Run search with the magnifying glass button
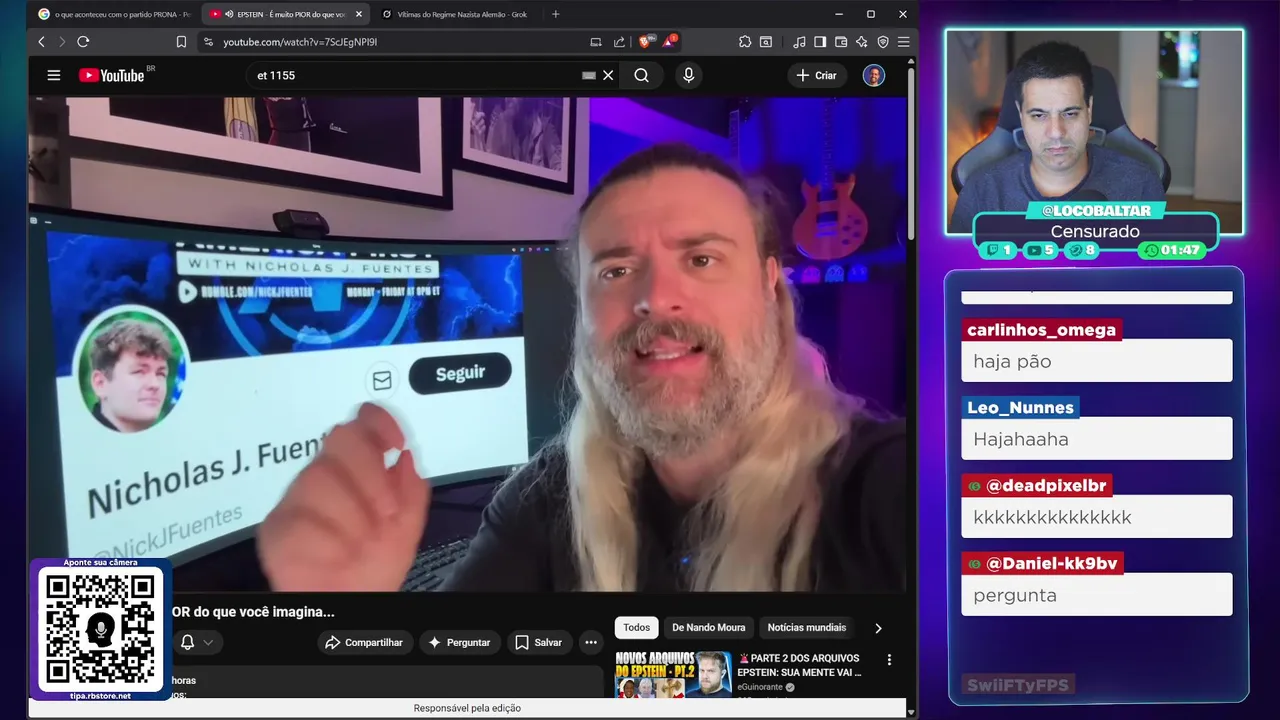The width and height of the screenshot is (1280, 720). [x=641, y=75]
